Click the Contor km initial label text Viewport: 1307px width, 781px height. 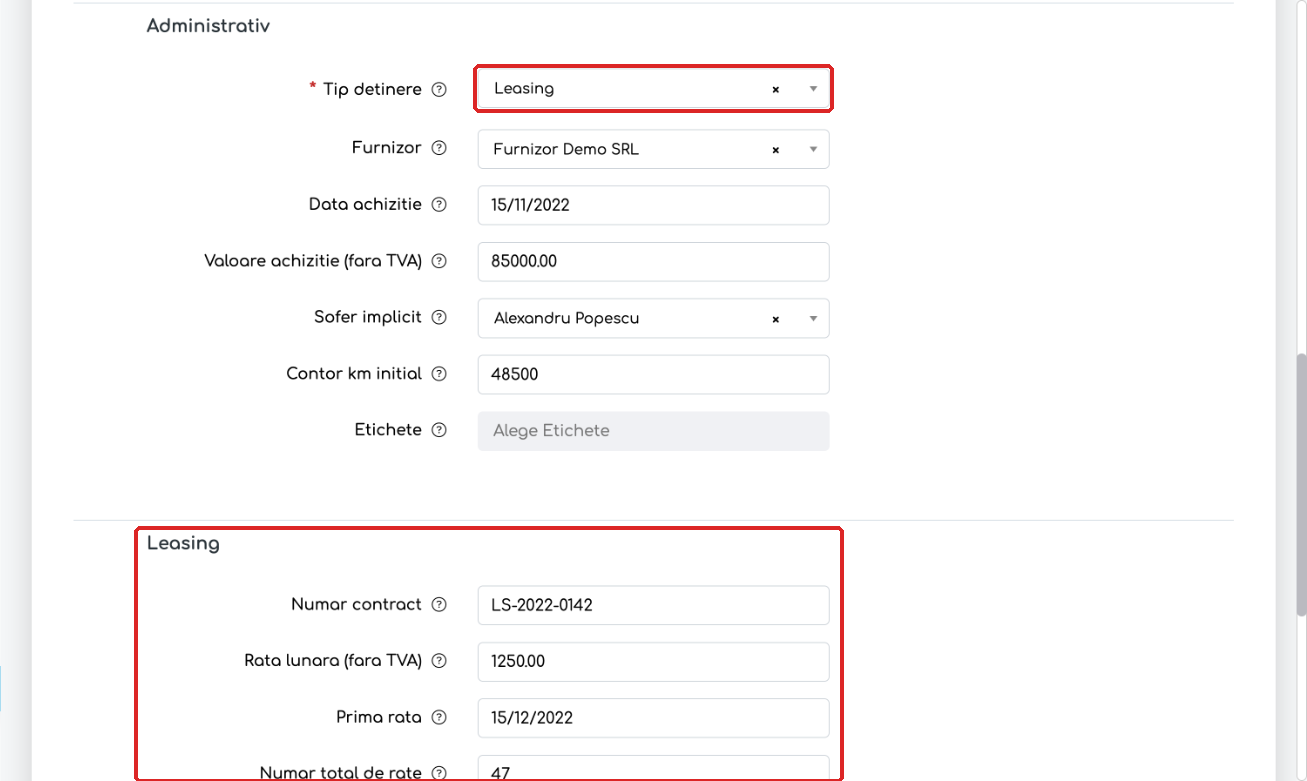pyautogui.click(x=354, y=374)
